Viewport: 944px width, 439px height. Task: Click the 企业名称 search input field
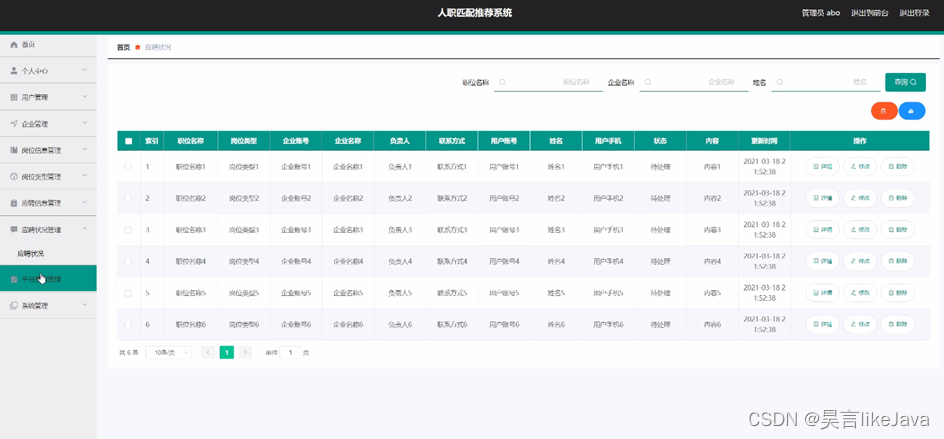(694, 82)
